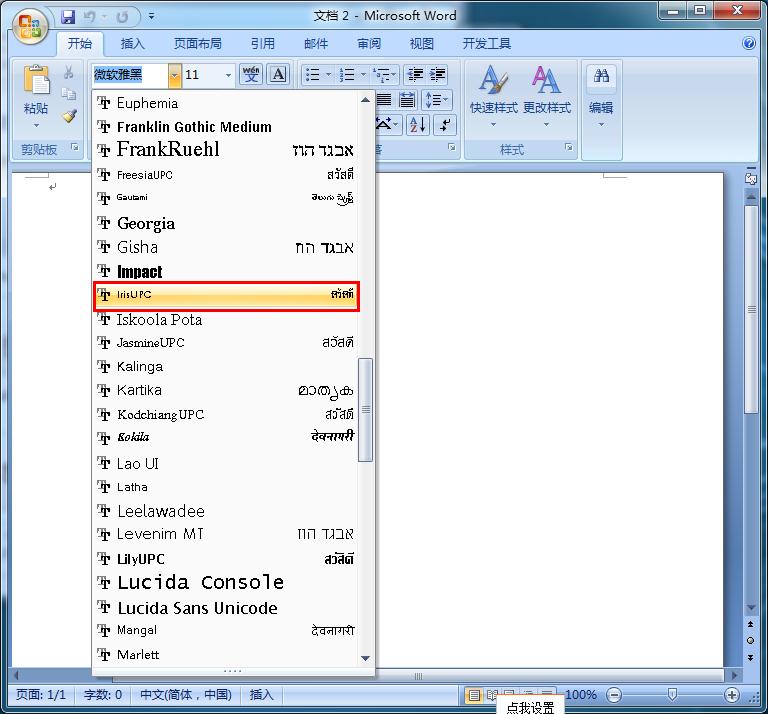Increase paragraph indent
768x714 pixels.
tap(437, 74)
